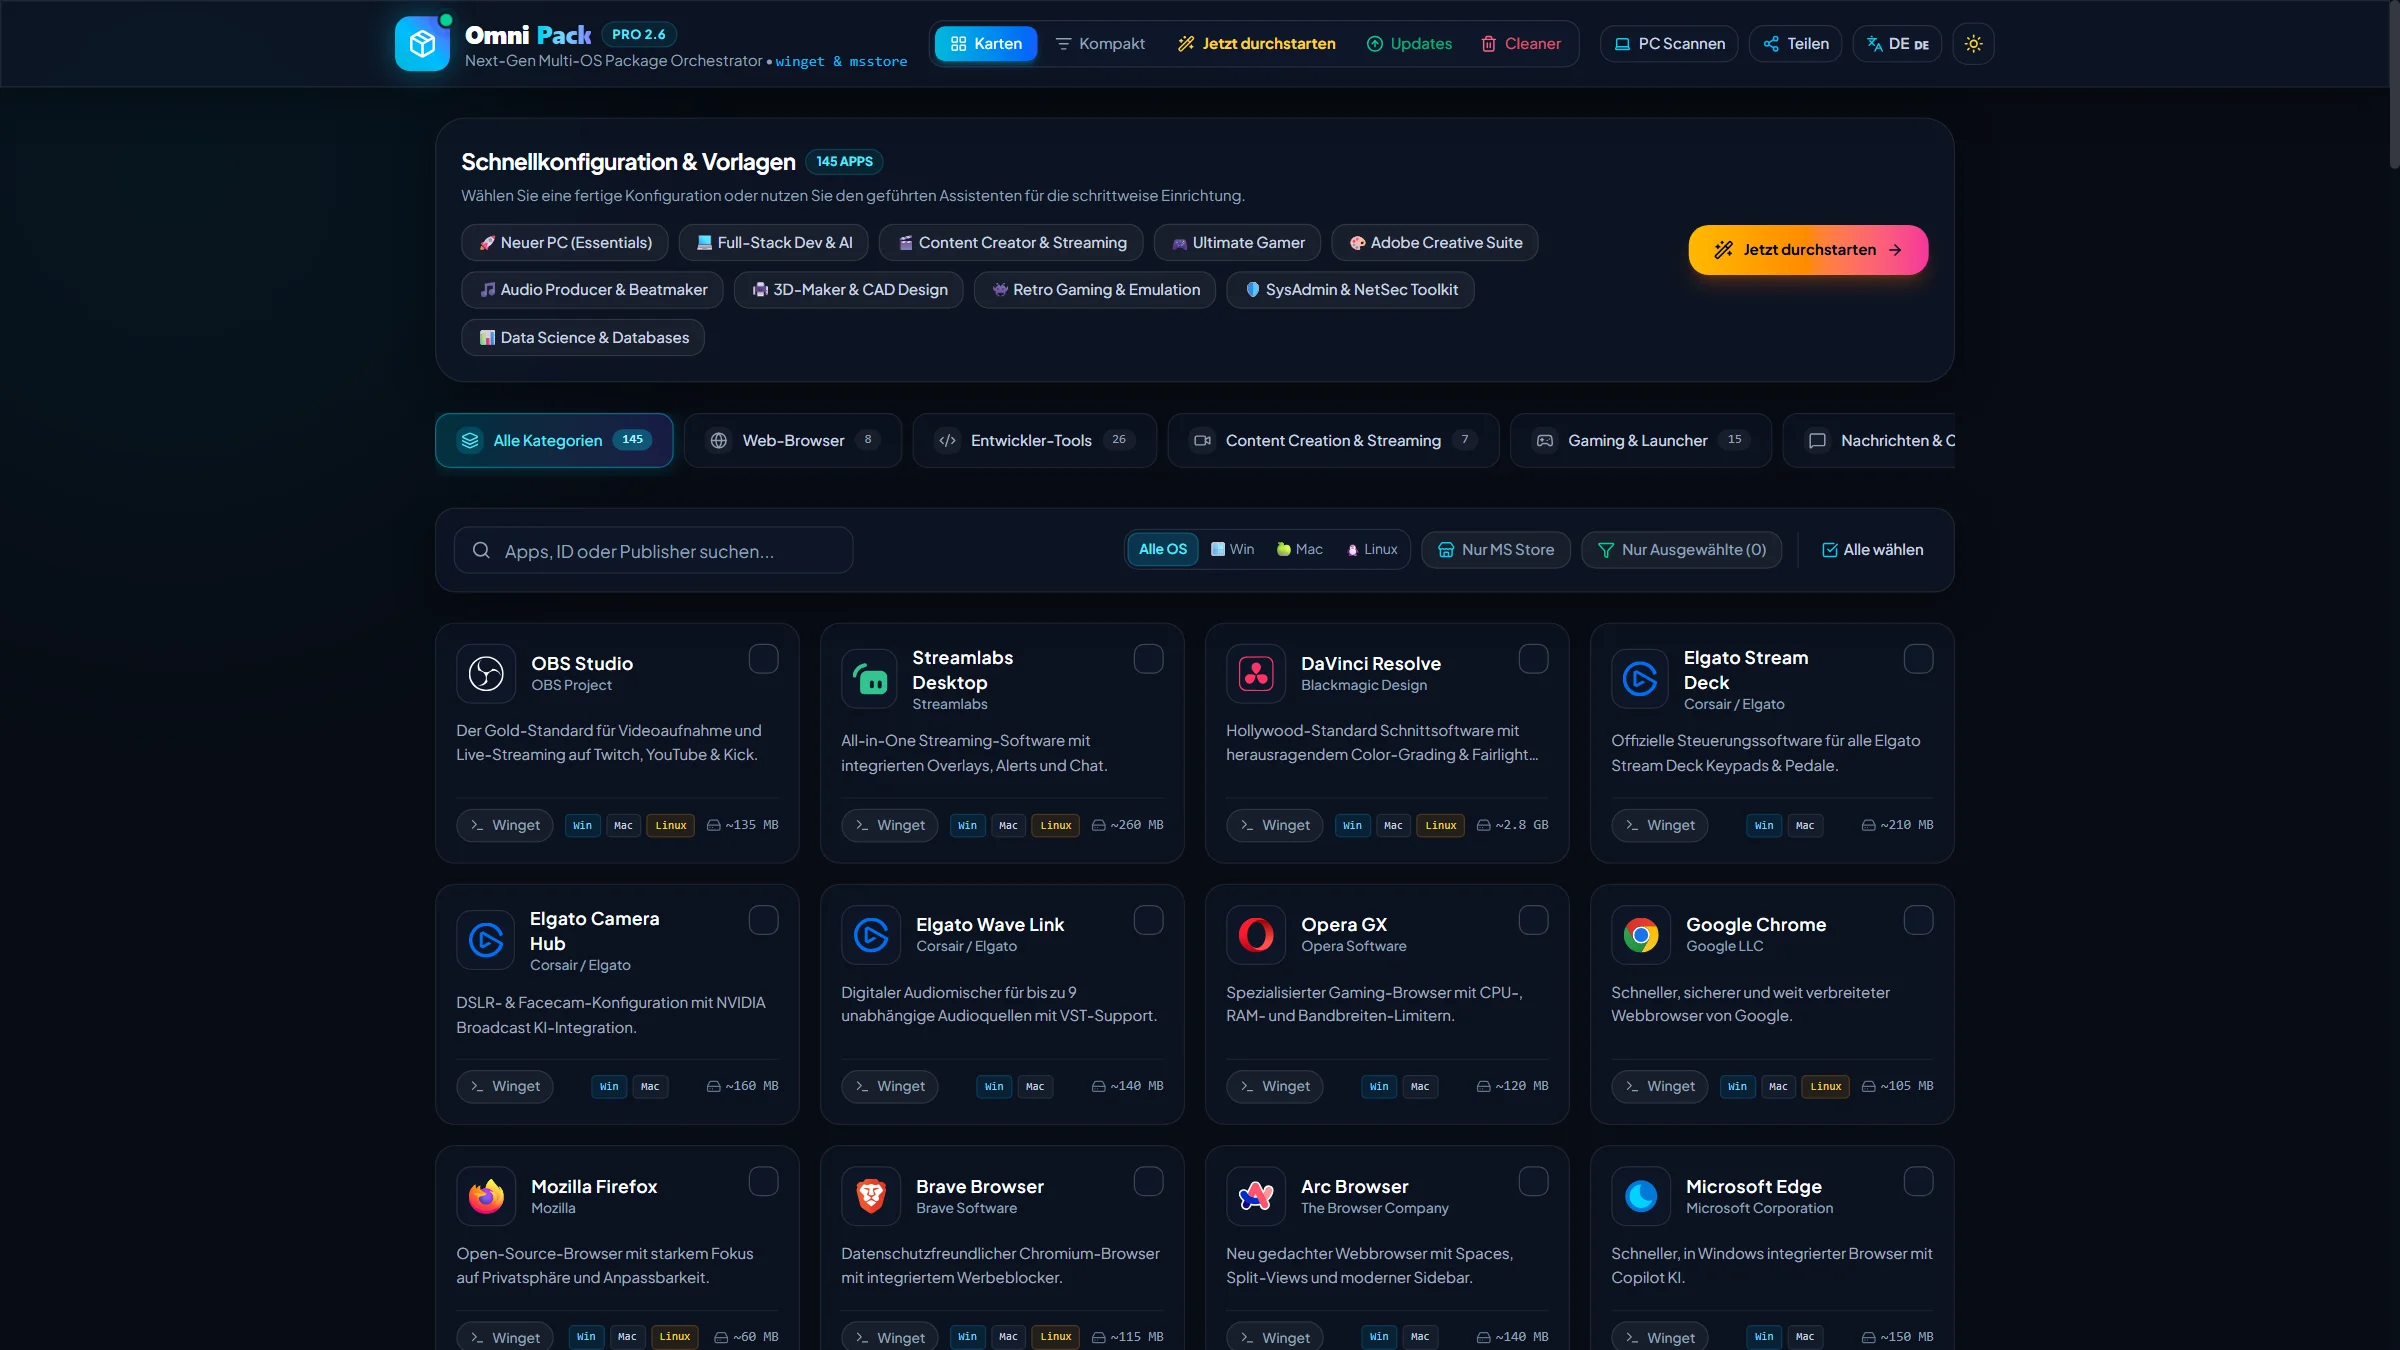Open the Cleaner tool
Viewport: 2400px width, 1350px height.
tap(1520, 44)
